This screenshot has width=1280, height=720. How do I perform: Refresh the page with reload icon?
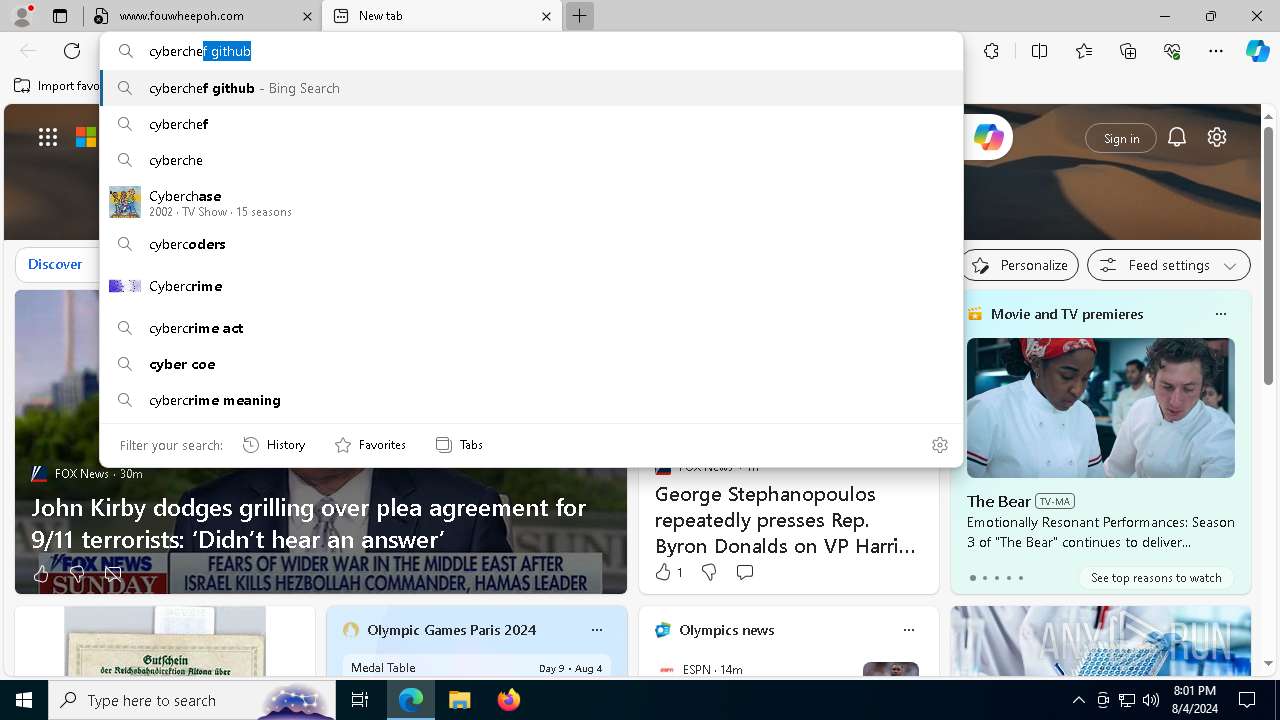click(x=72, y=51)
